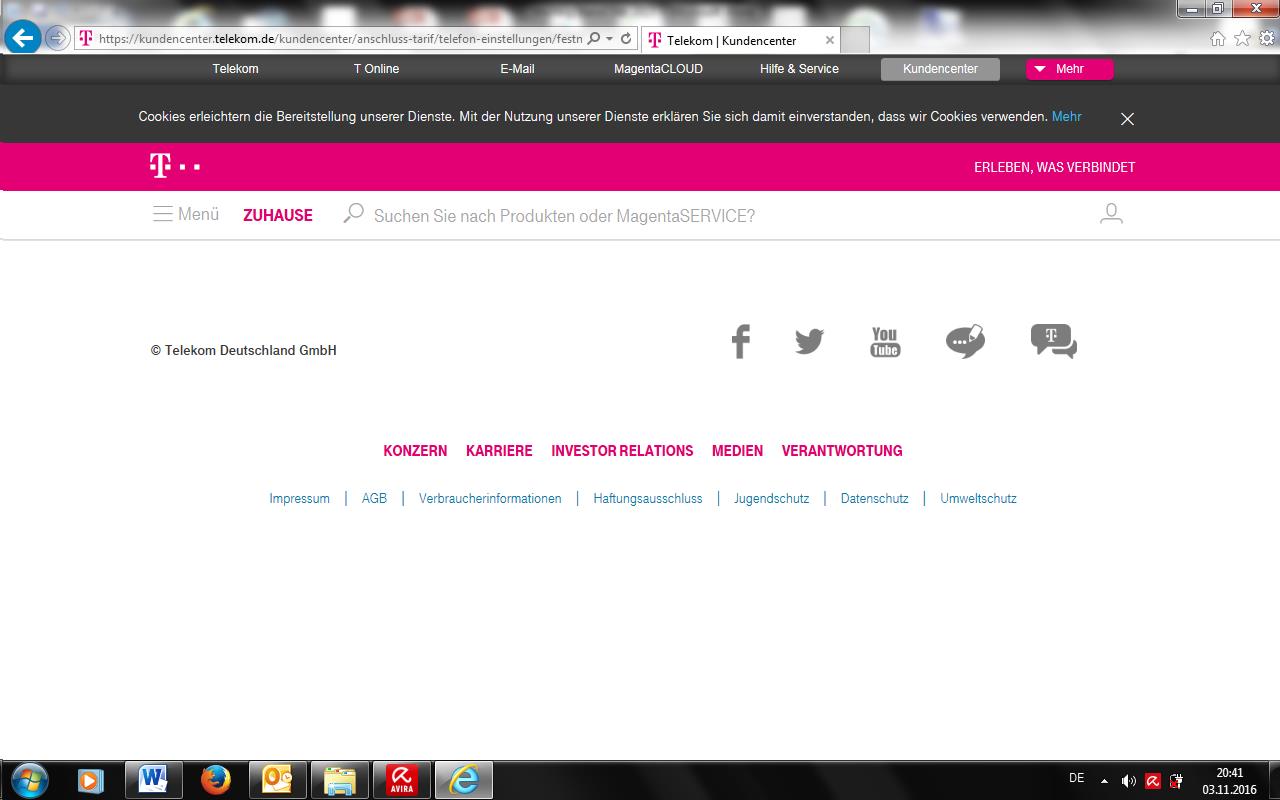Switch to Internet Explorer in taskbar
The image size is (1280, 800).
tap(464, 779)
